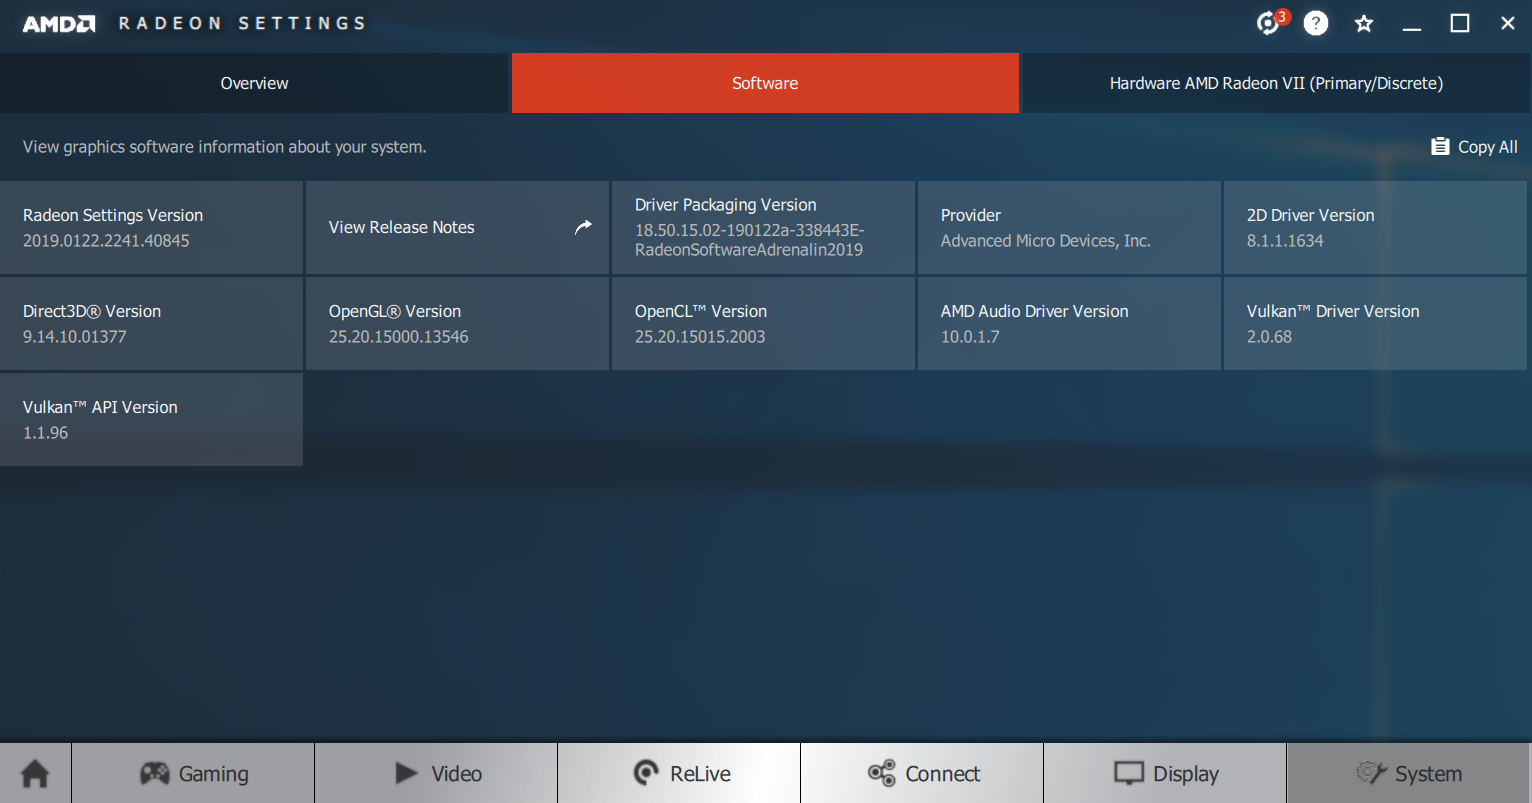Open the Video section
The height and width of the screenshot is (803, 1532).
(436, 773)
